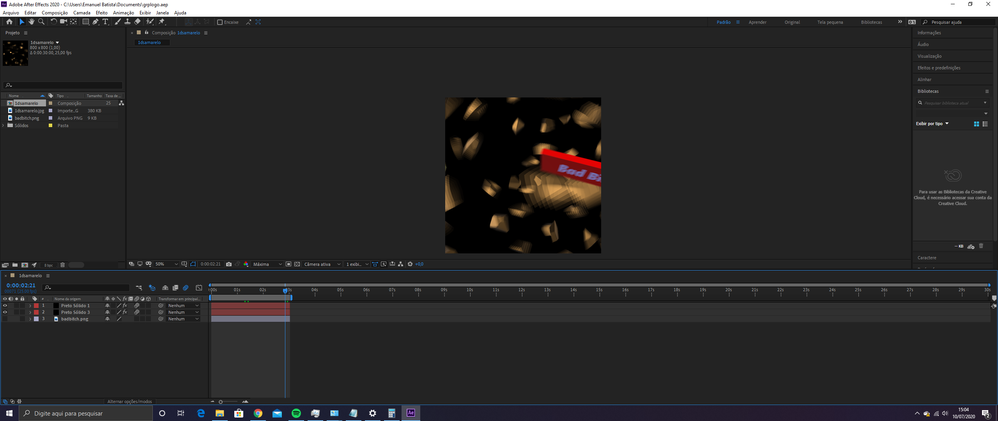Screen dimensions: 998x421
Task: Click in the Pesquisar ajuda search field
Action: pyautogui.click(x=958, y=22)
